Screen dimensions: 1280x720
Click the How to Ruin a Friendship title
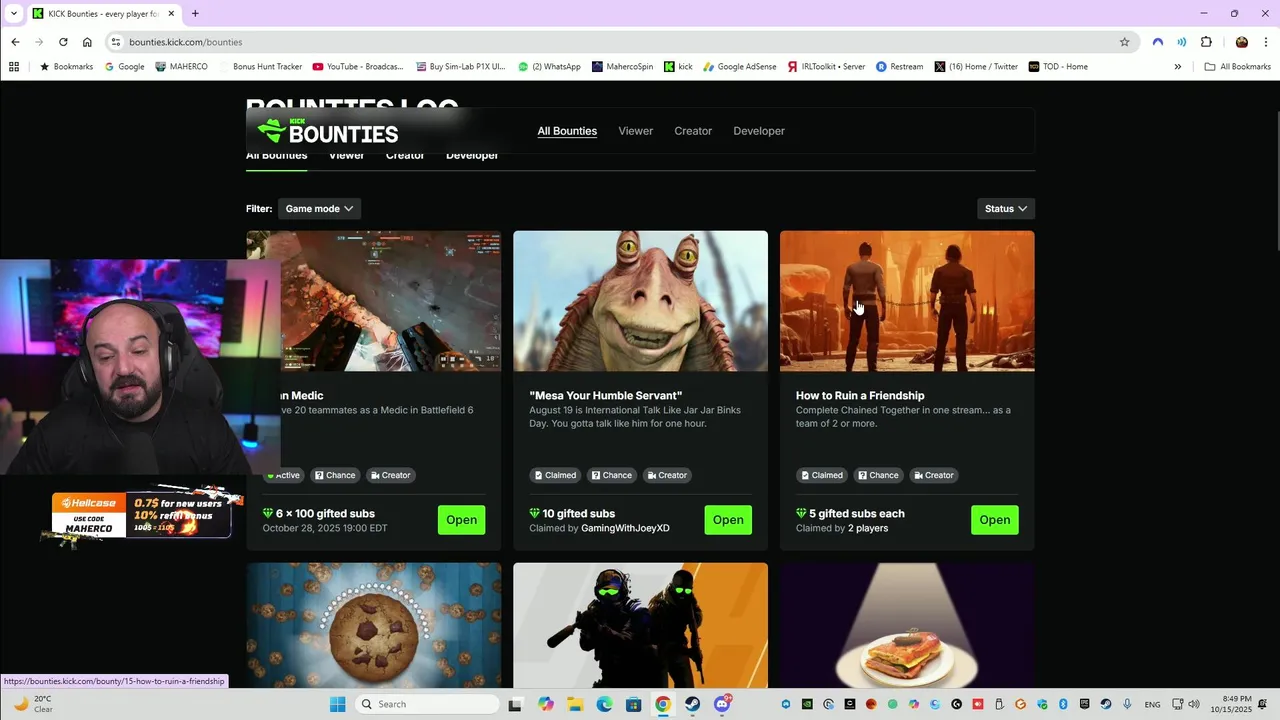point(860,396)
